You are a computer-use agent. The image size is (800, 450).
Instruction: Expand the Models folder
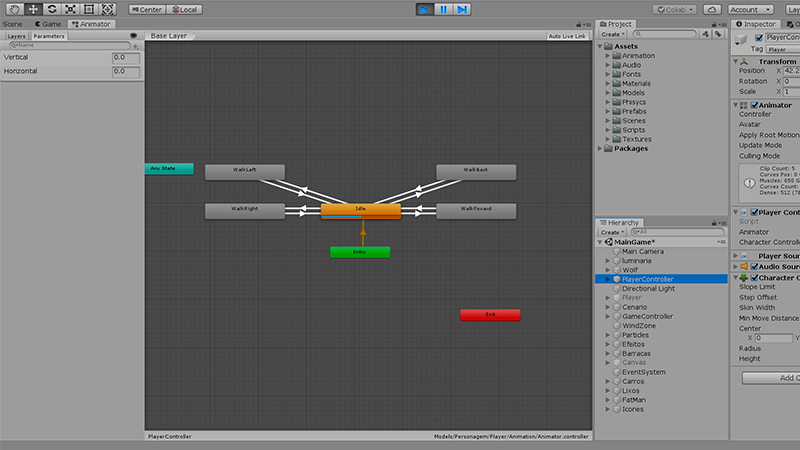[608, 93]
